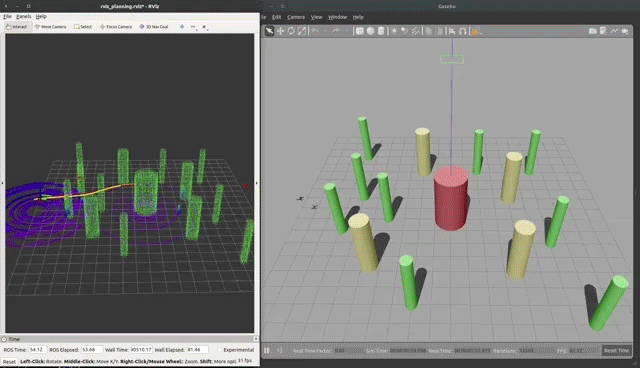Click the Reset Time button
640x368 pixels.
pos(616,350)
